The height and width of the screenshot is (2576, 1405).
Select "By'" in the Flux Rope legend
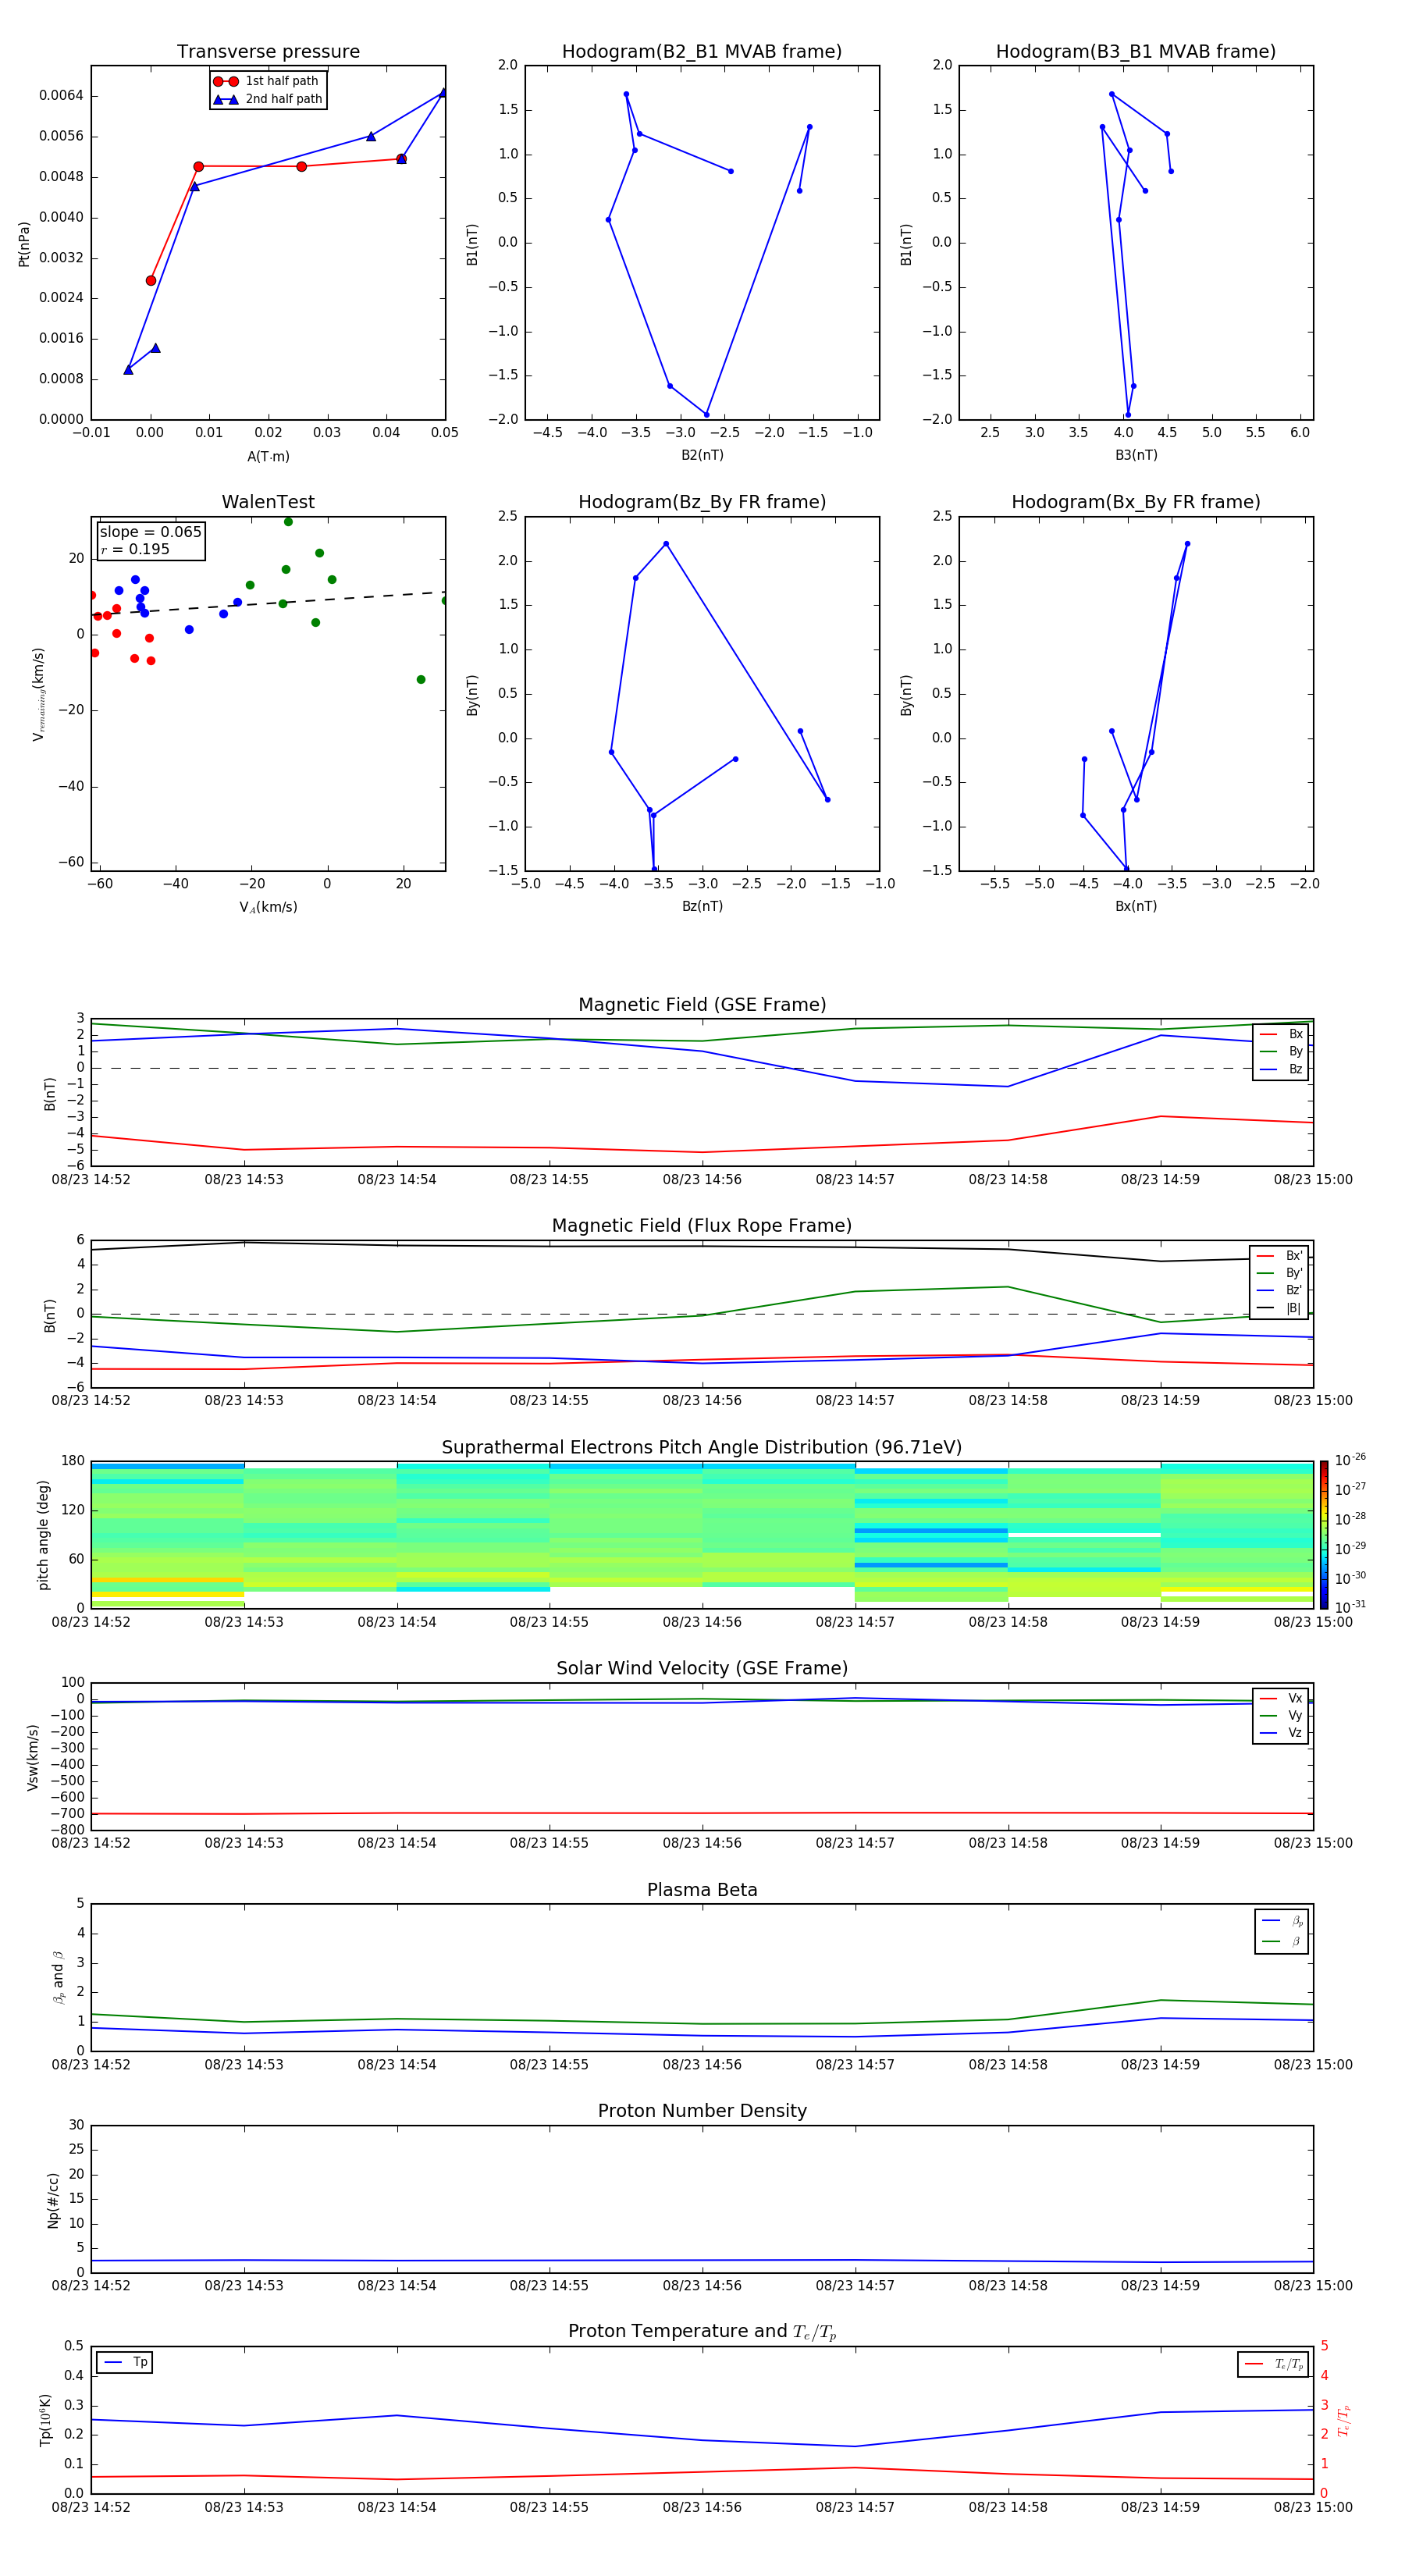click(x=1279, y=1273)
